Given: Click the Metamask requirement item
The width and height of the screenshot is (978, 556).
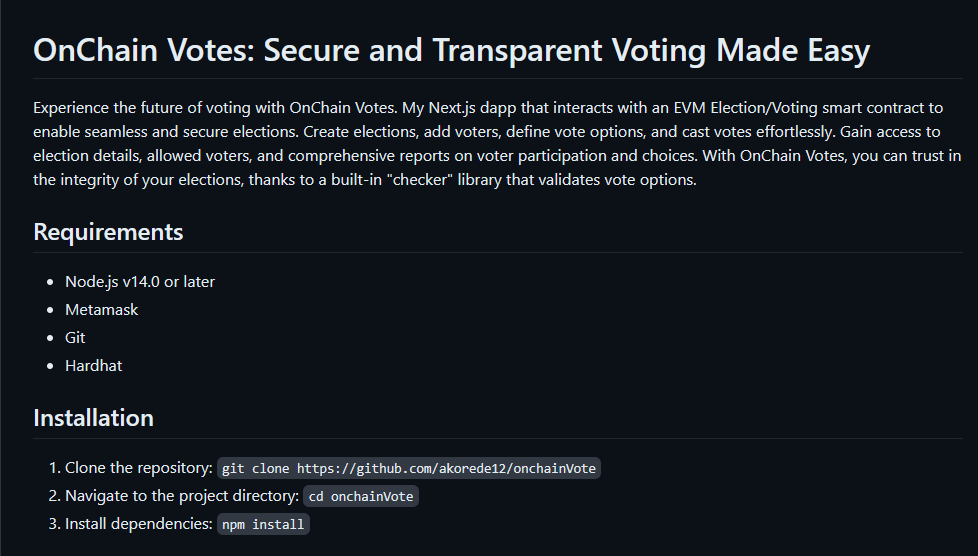Looking at the screenshot, I should pos(102,310).
